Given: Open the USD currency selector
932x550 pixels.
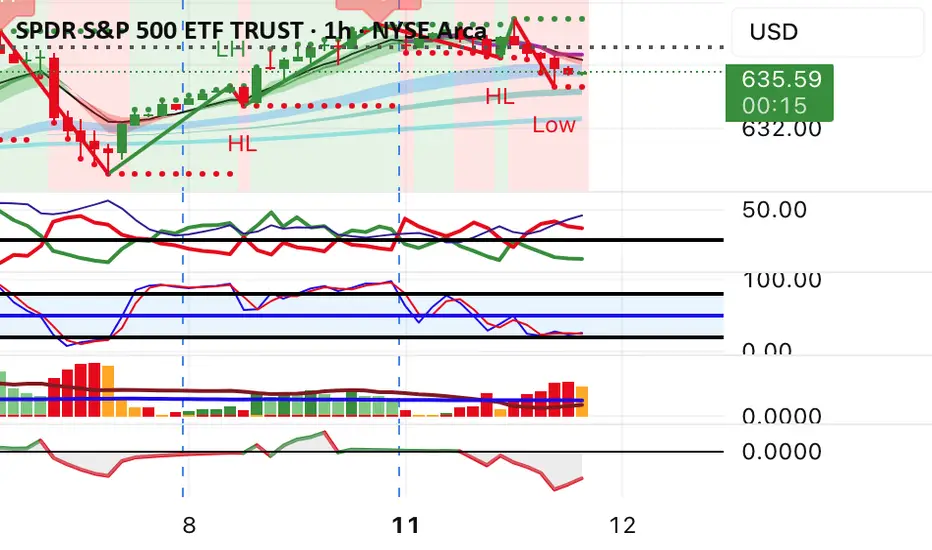Looking at the screenshot, I should coord(827,32).
